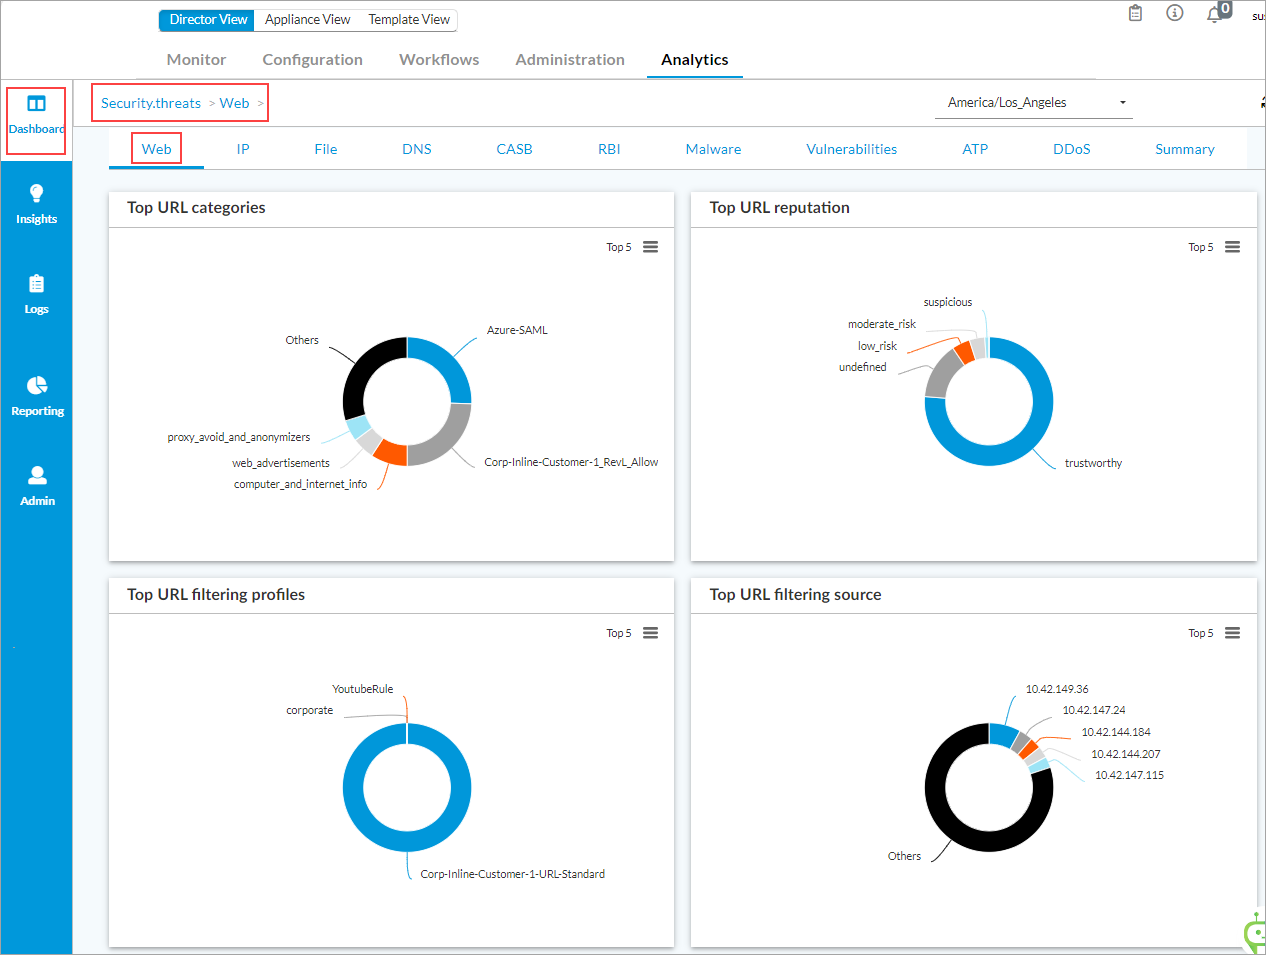Open Top URL categories chart menu
1266x955 pixels.
pos(651,247)
